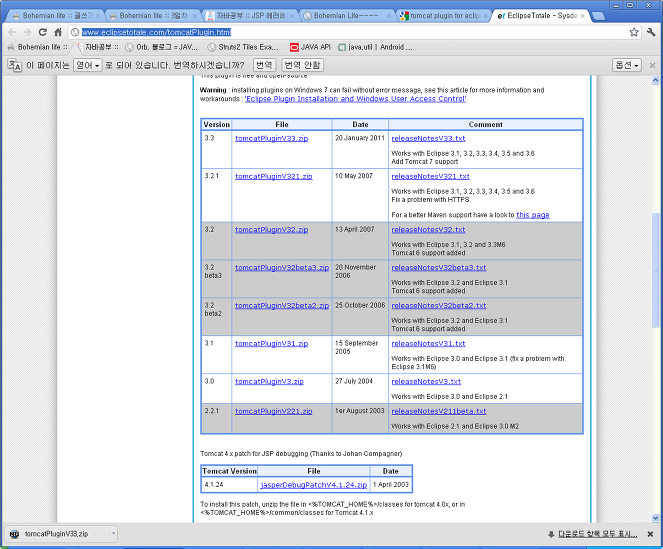663x549 pixels.
Task: Download tomcatPluginV32beta2.zip
Action: 282,306
